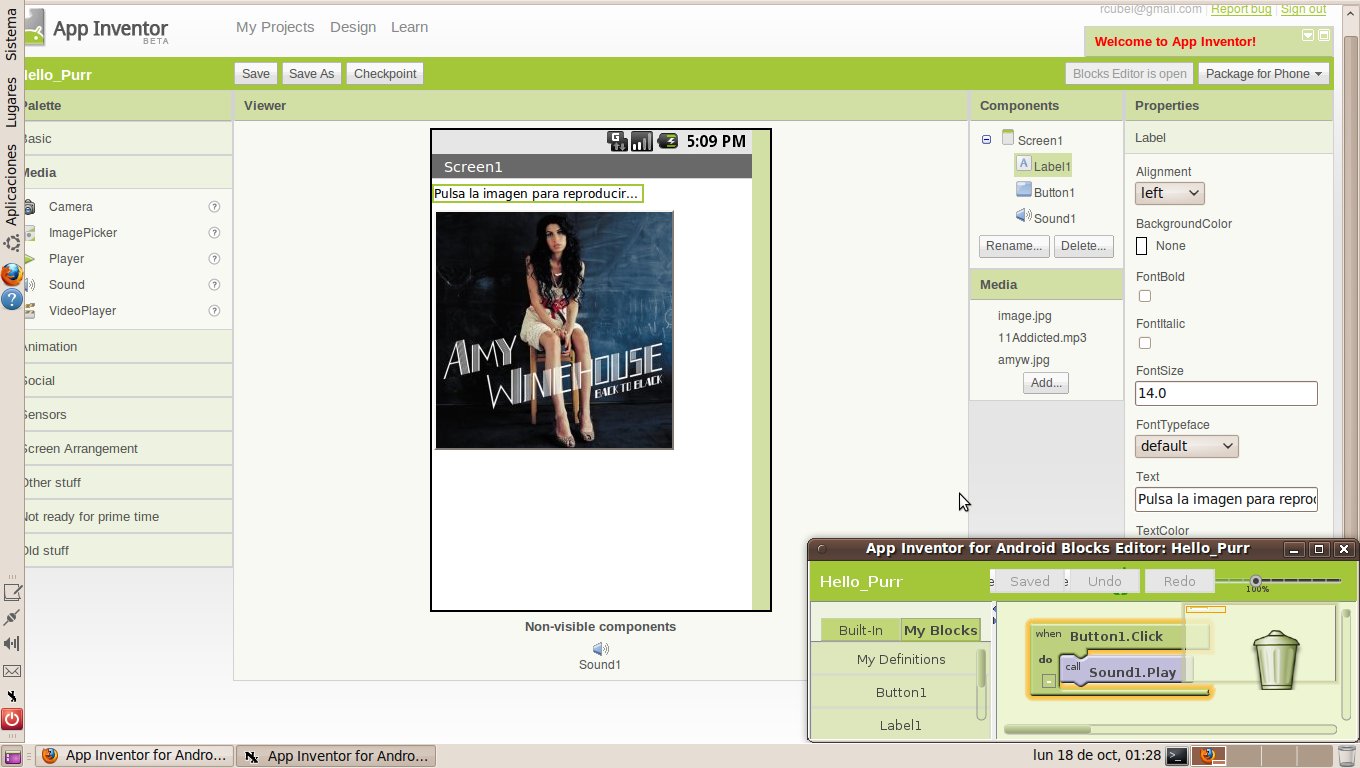
Task: Click the Screen1 icon in Components tree
Action: (x=1008, y=138)
